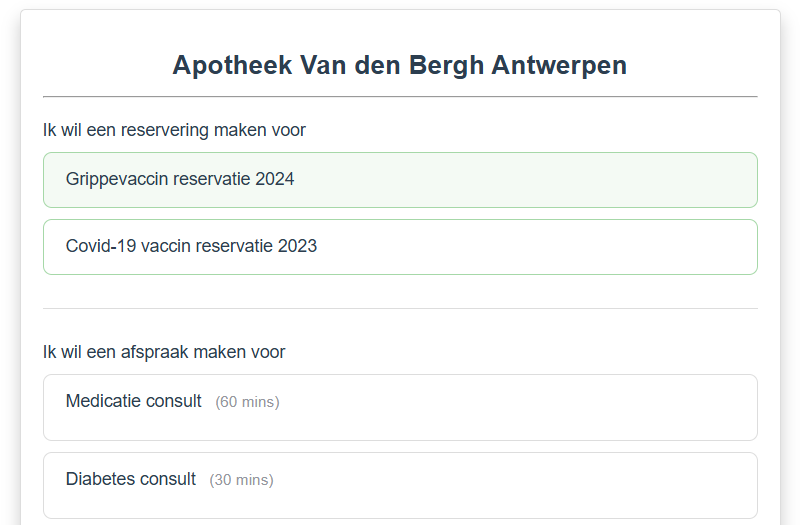Click the year 2024 in the Grippevaccin option
The width and height of the screenshot is (812, 525).
pos(275,180)
